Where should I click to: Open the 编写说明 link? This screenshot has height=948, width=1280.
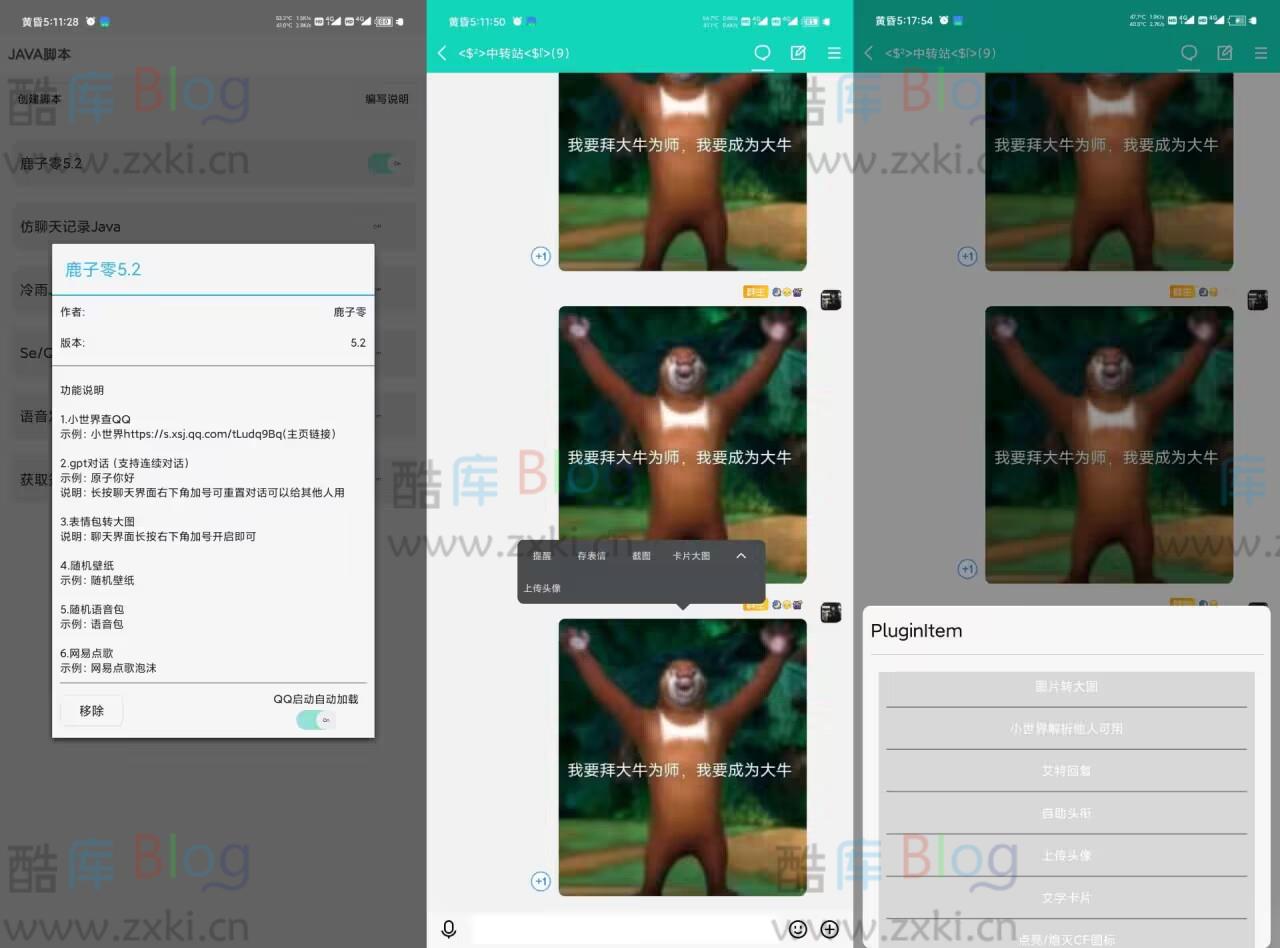(386, 99)
